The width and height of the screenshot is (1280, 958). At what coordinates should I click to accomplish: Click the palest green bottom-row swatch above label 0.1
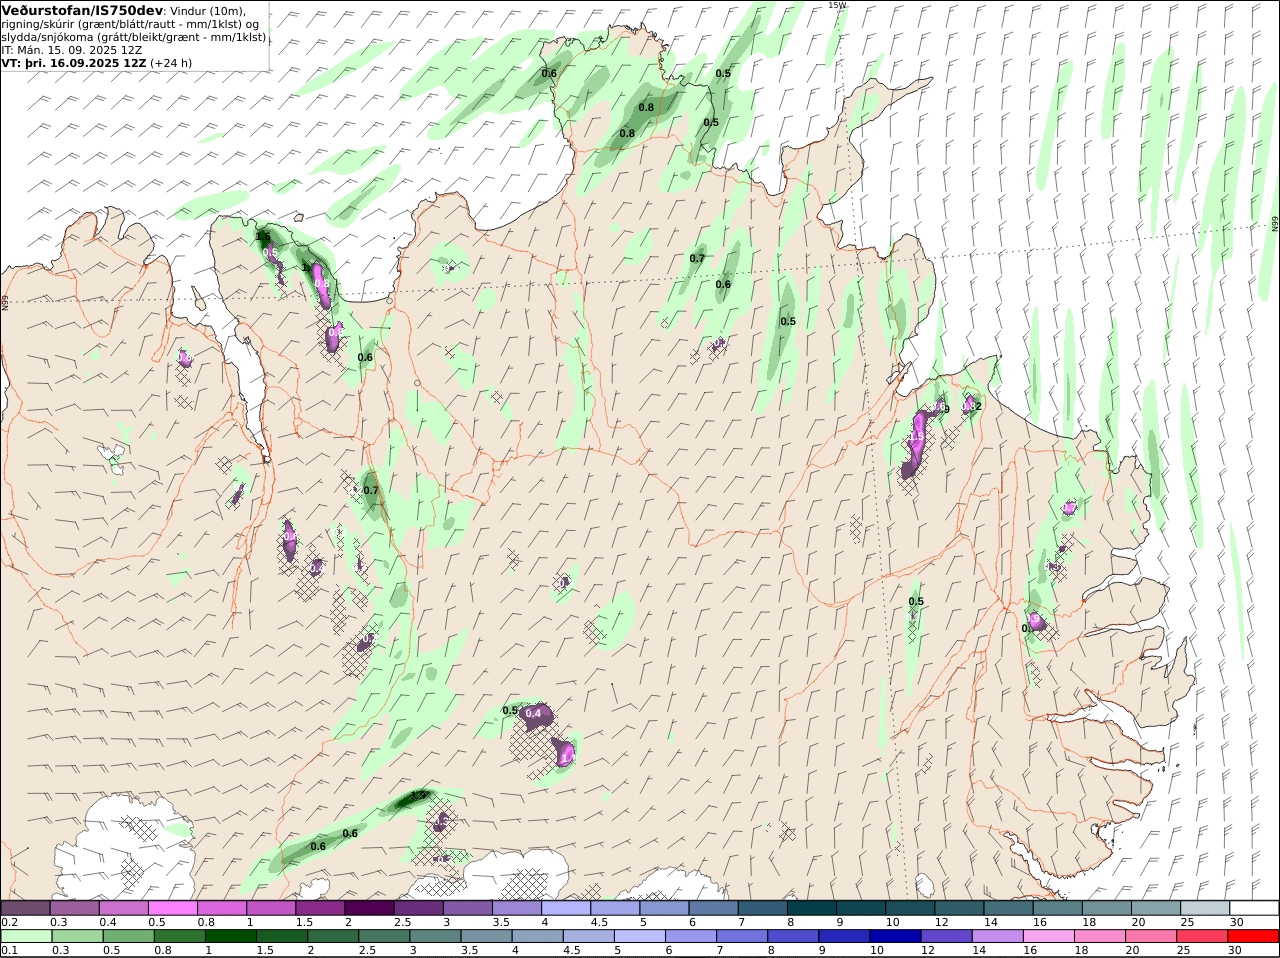[25, 936]
